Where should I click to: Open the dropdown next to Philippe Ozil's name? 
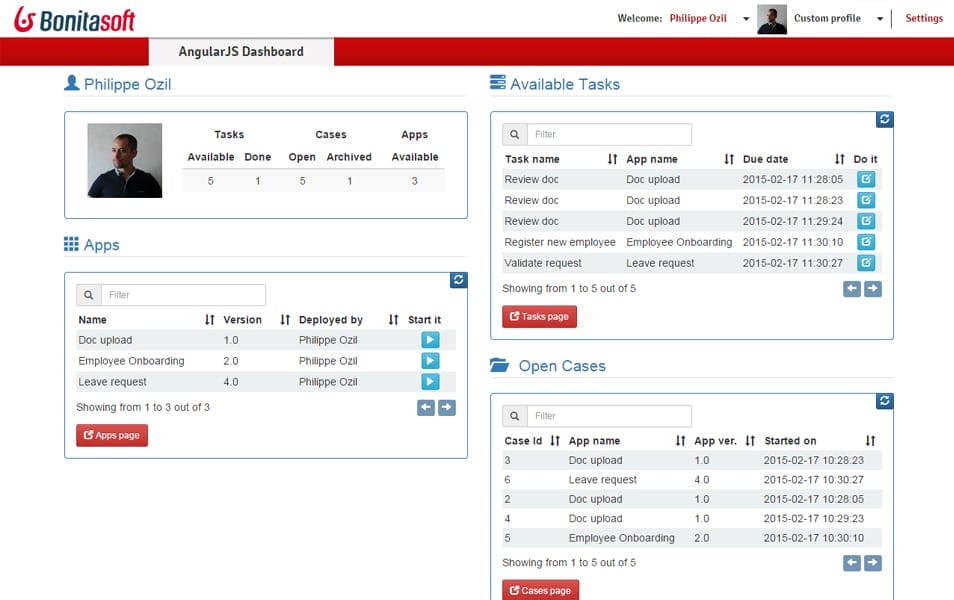click(746, 18)
